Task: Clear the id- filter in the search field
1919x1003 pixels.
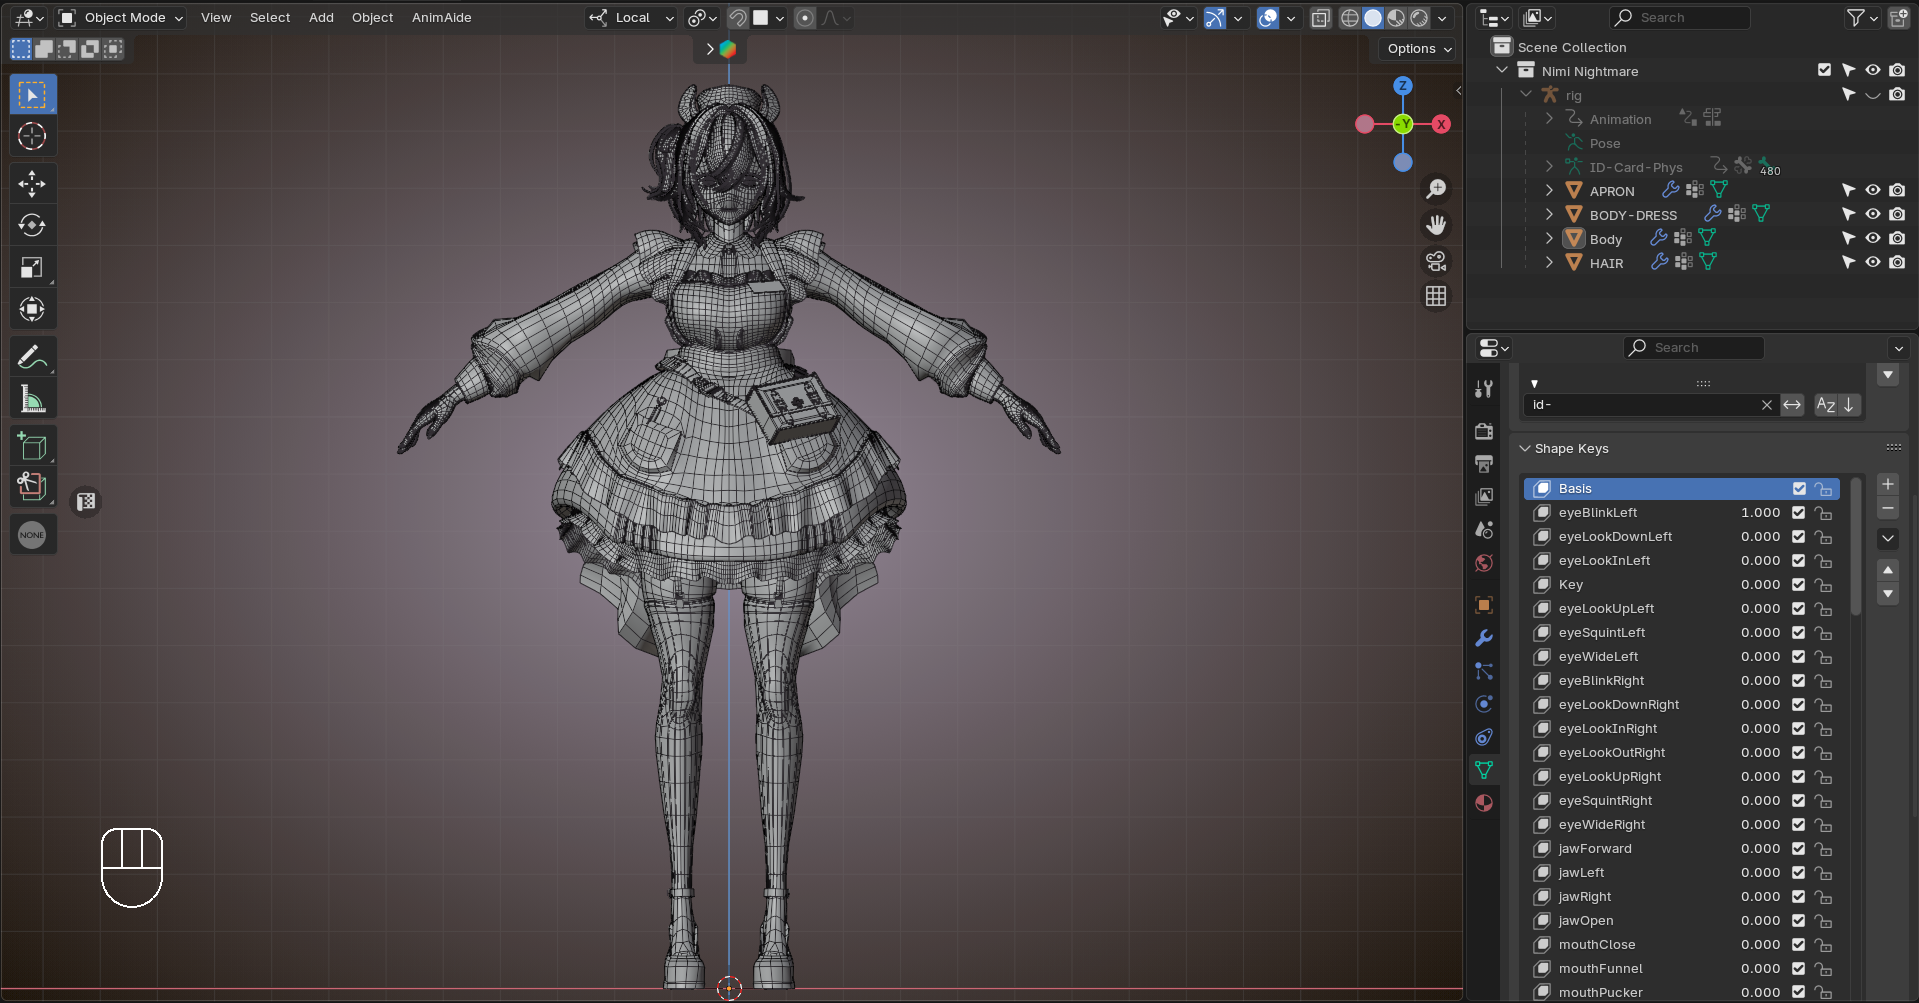Action: click(x=1766, y=405)
